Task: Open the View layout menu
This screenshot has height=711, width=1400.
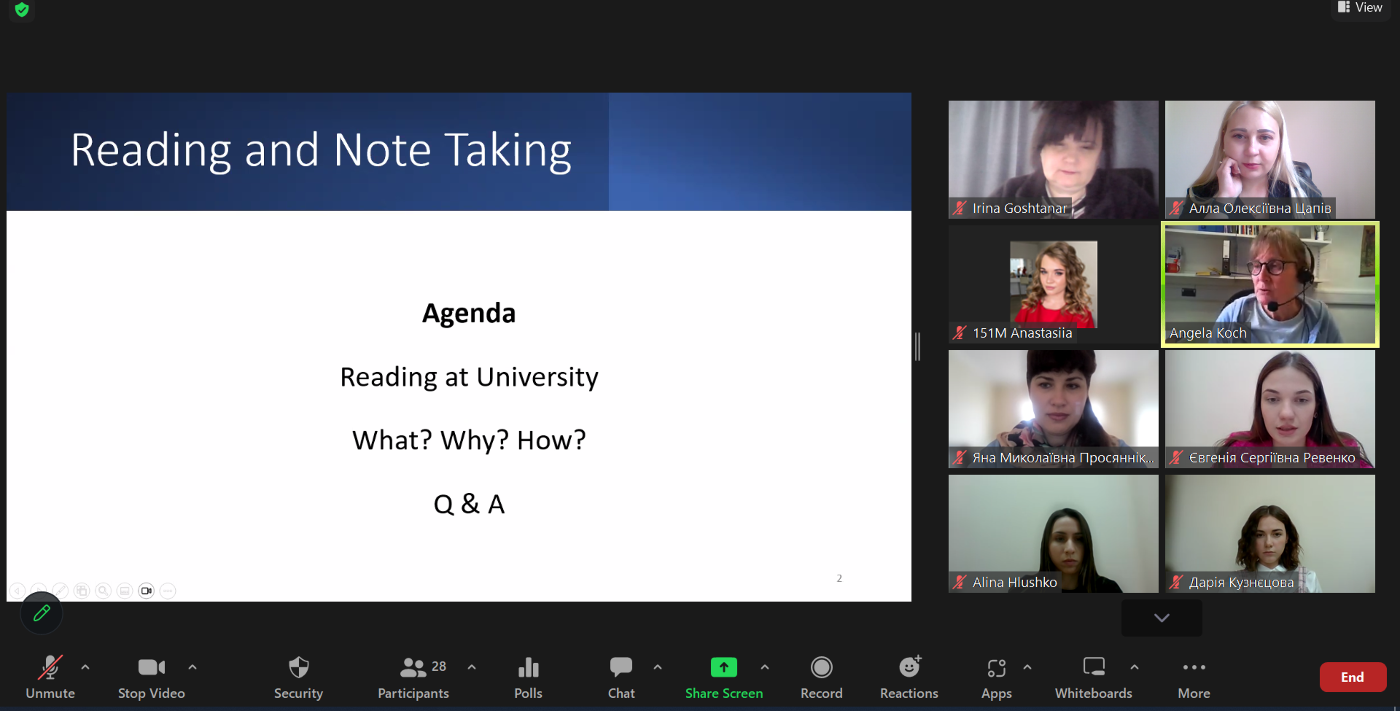Action: pos(1360,8)
